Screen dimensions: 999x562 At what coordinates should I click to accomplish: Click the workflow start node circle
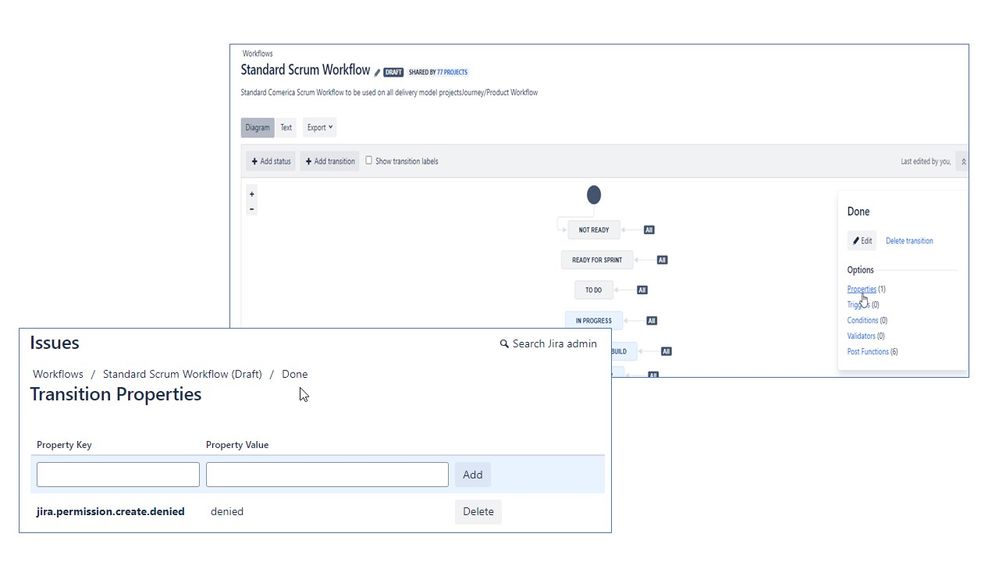(594, 195)
